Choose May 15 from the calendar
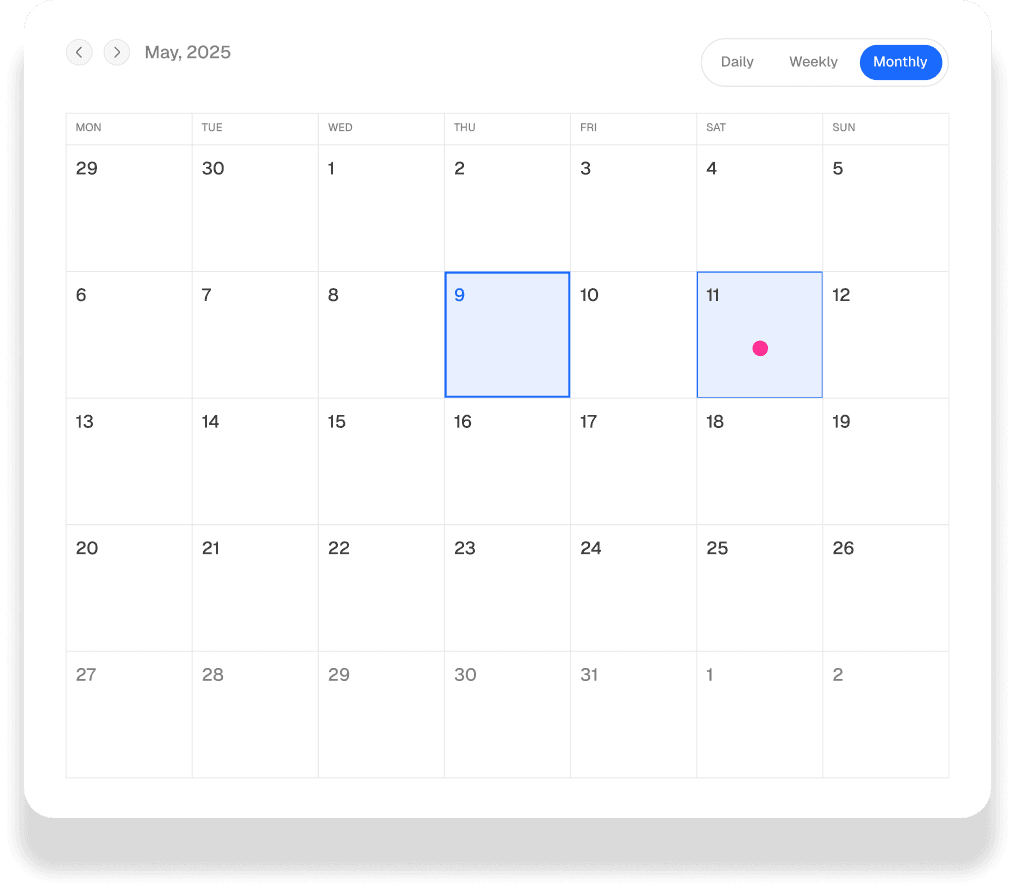This screenshot has height=890, width=1015. click(381, 460)
